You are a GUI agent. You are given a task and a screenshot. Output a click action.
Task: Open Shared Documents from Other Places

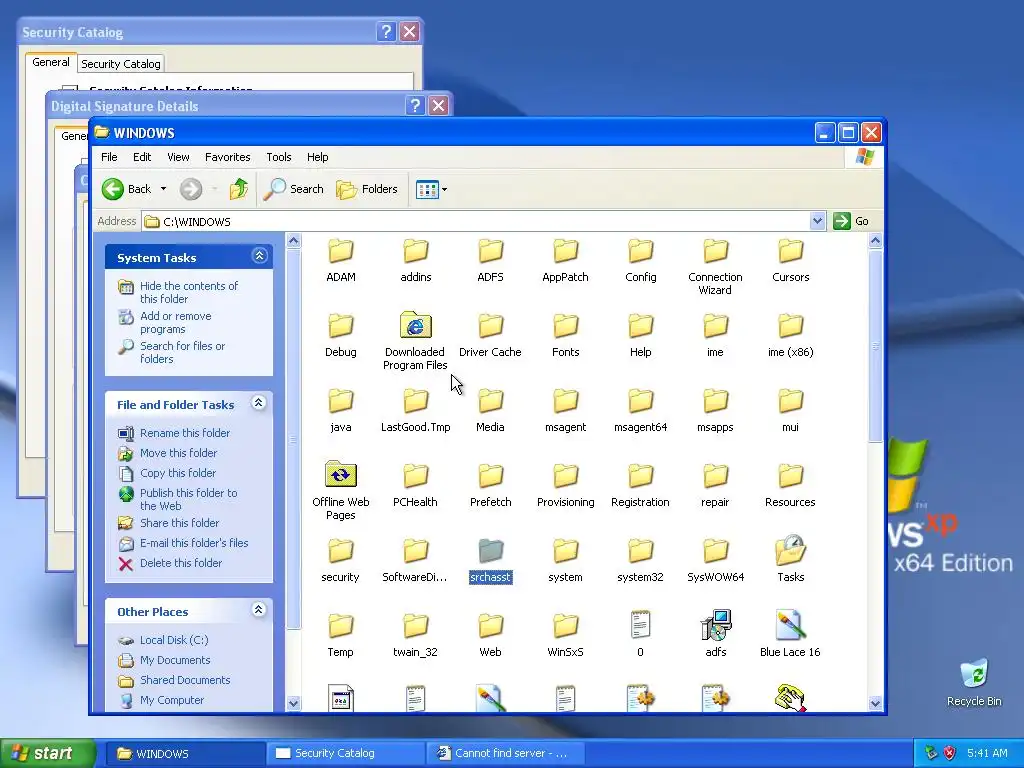point(185,680)
